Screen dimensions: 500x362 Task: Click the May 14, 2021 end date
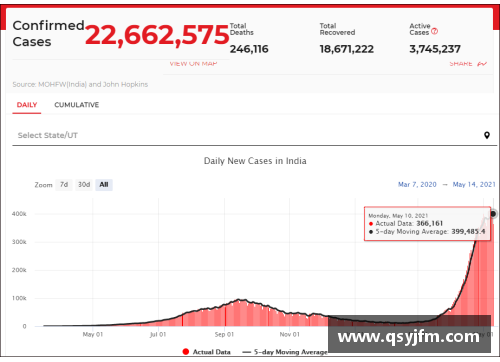(474, 185)
